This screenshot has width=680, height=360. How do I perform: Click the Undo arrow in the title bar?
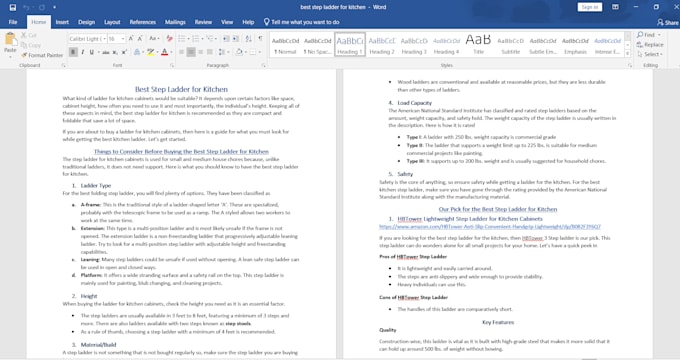click(x=26, y=7)
